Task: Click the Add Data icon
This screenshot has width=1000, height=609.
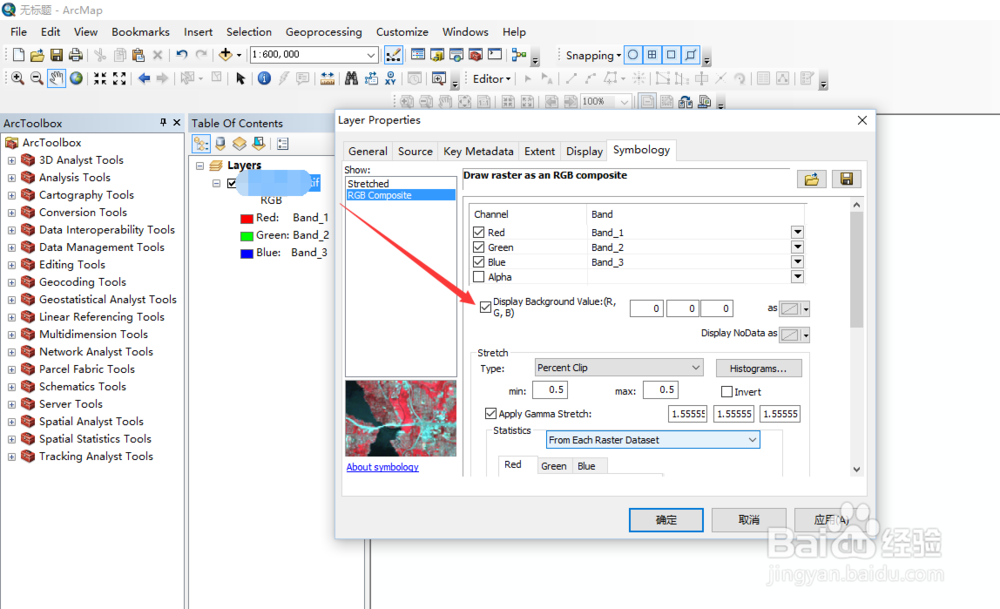Action: click(x=225, y=55)
